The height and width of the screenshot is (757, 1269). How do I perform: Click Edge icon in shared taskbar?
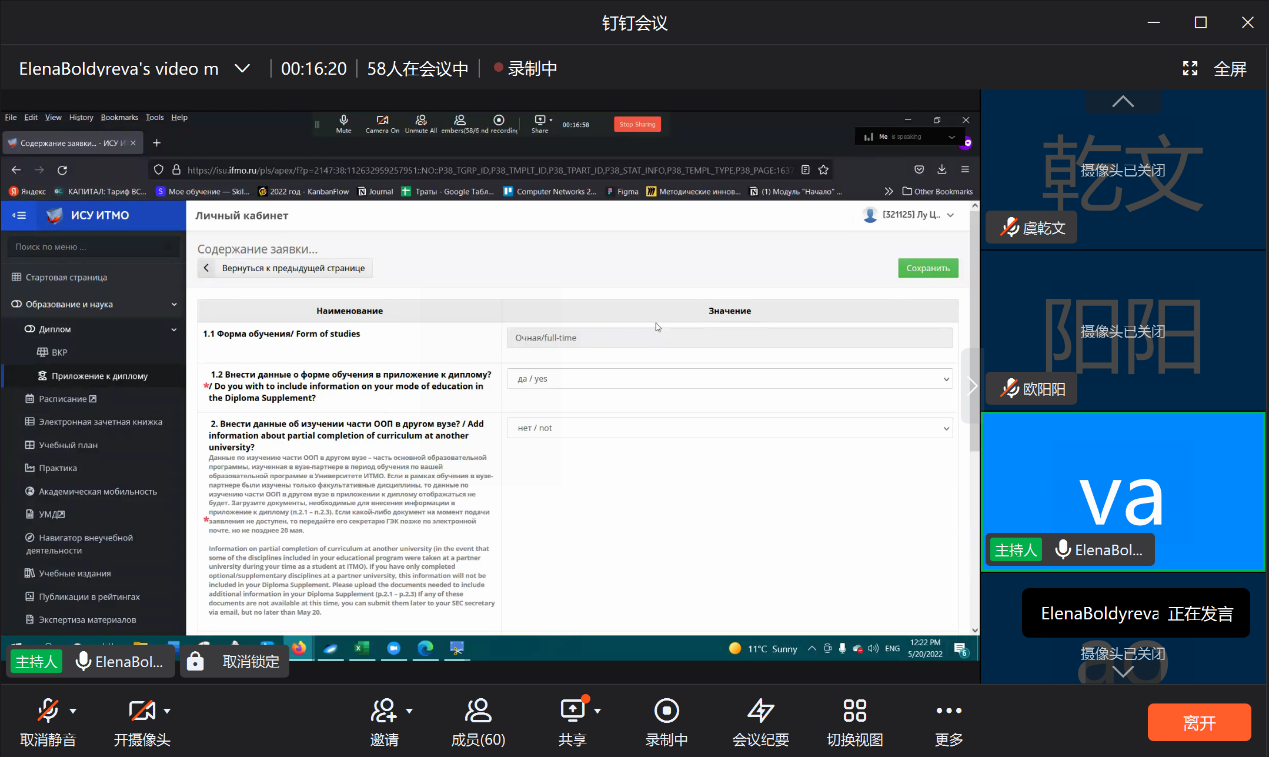pos(425,648)
